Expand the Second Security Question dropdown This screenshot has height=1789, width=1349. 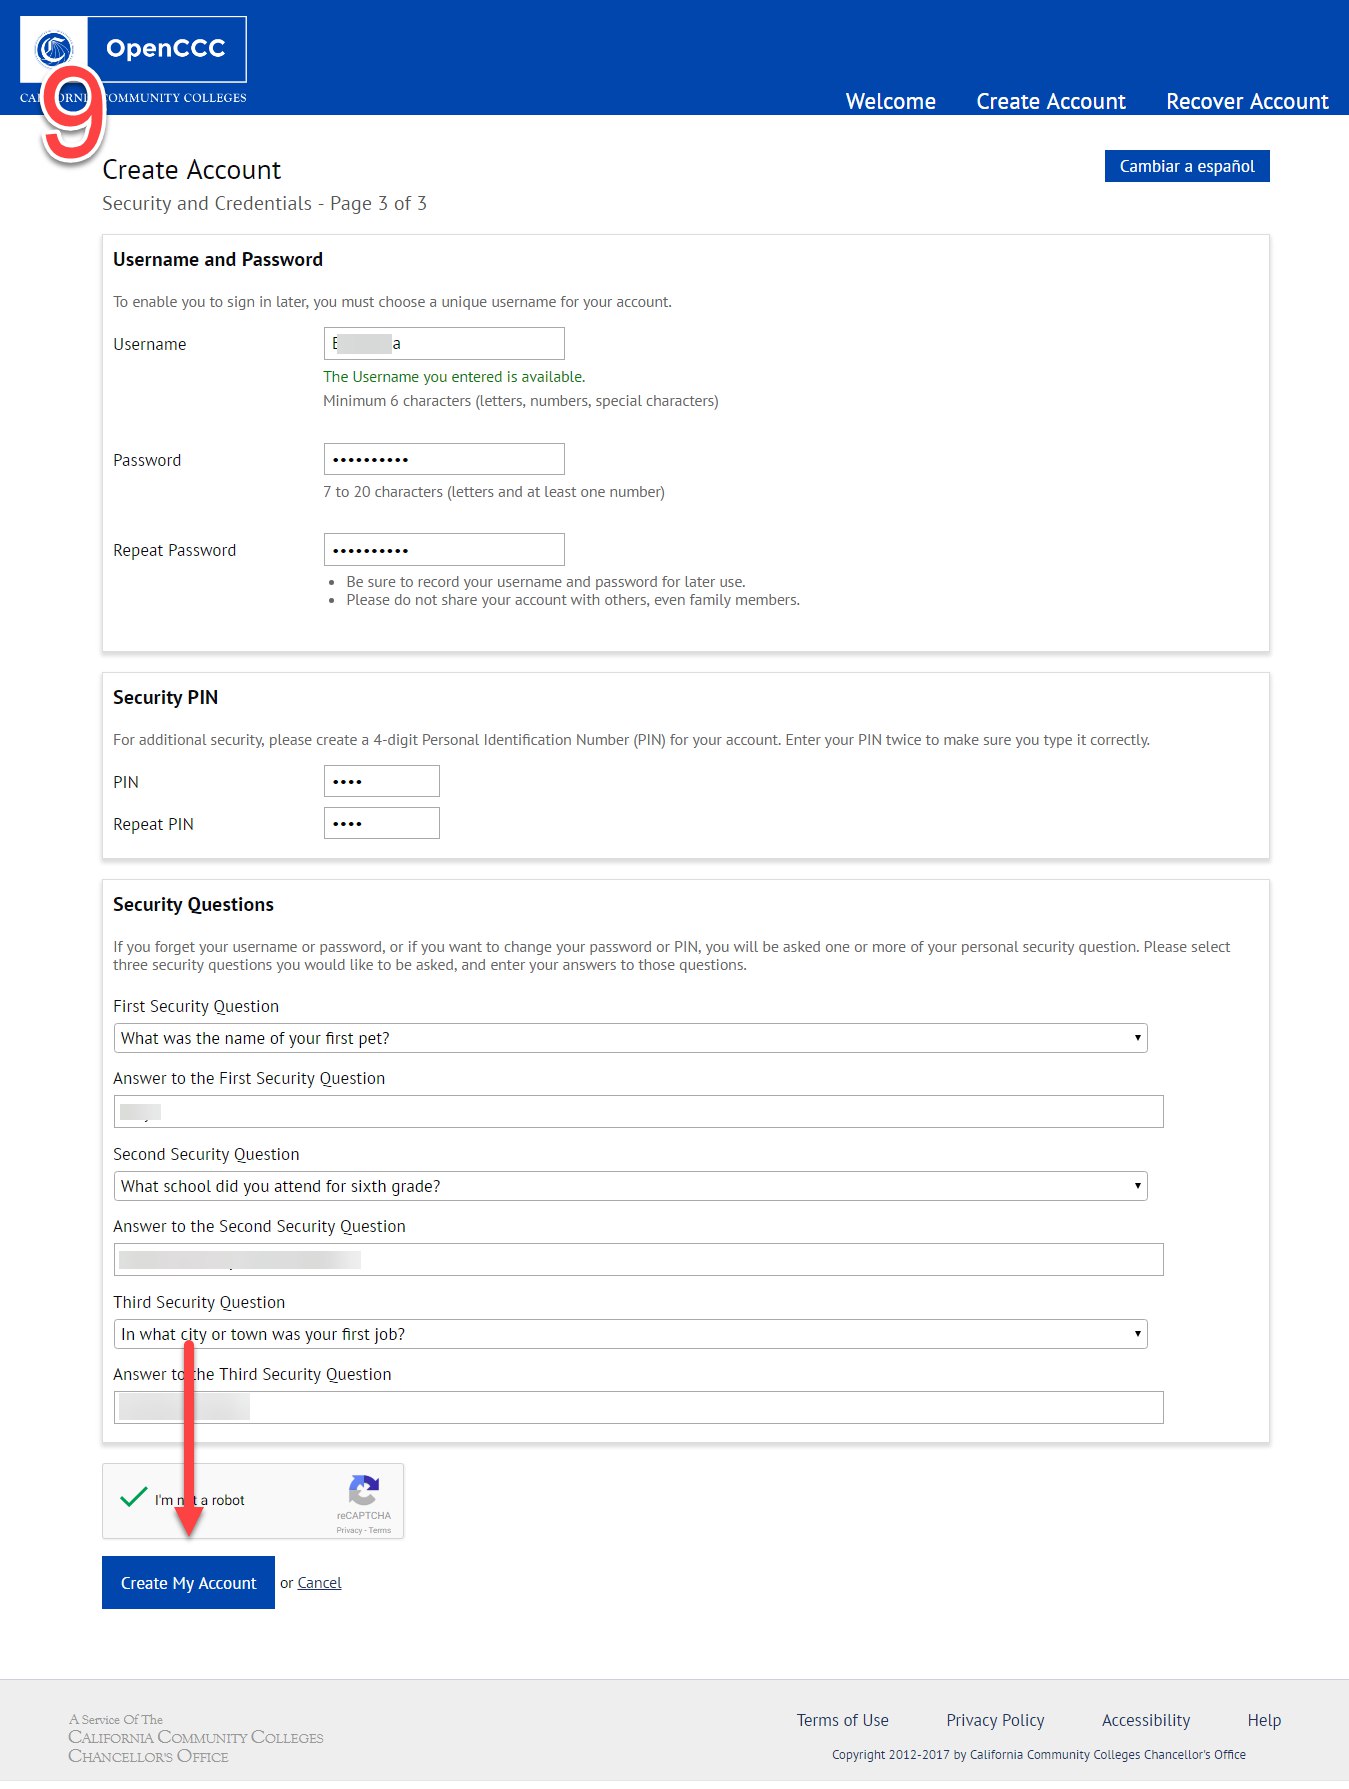point(630,1186)
